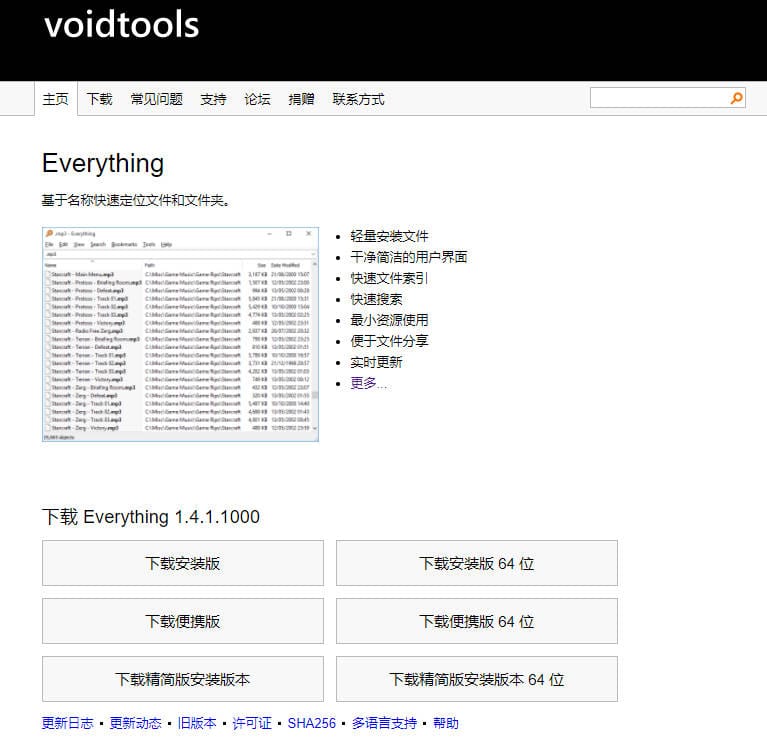Go to 常见问题 in the nav bar

(x=157, y=99)
